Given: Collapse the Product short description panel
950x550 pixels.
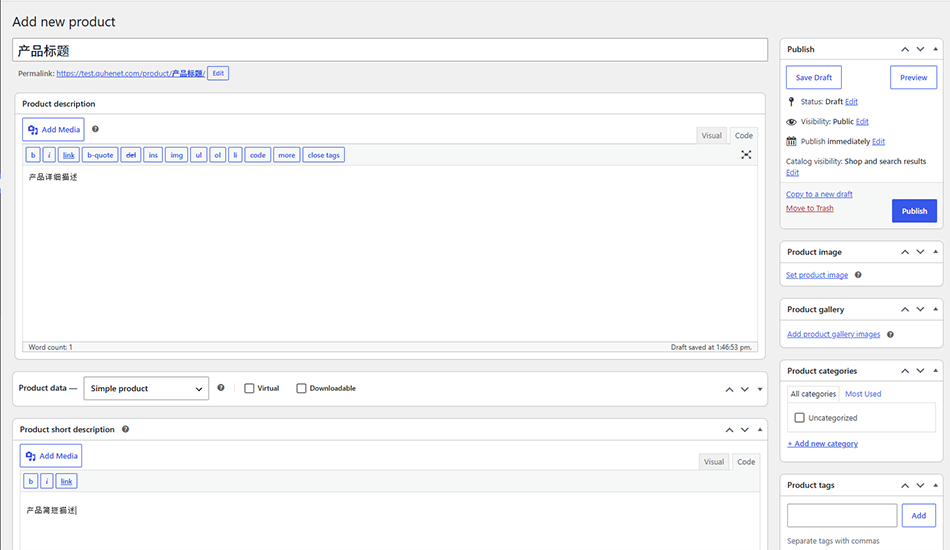Looking at the screenshot, I should 760,429.
